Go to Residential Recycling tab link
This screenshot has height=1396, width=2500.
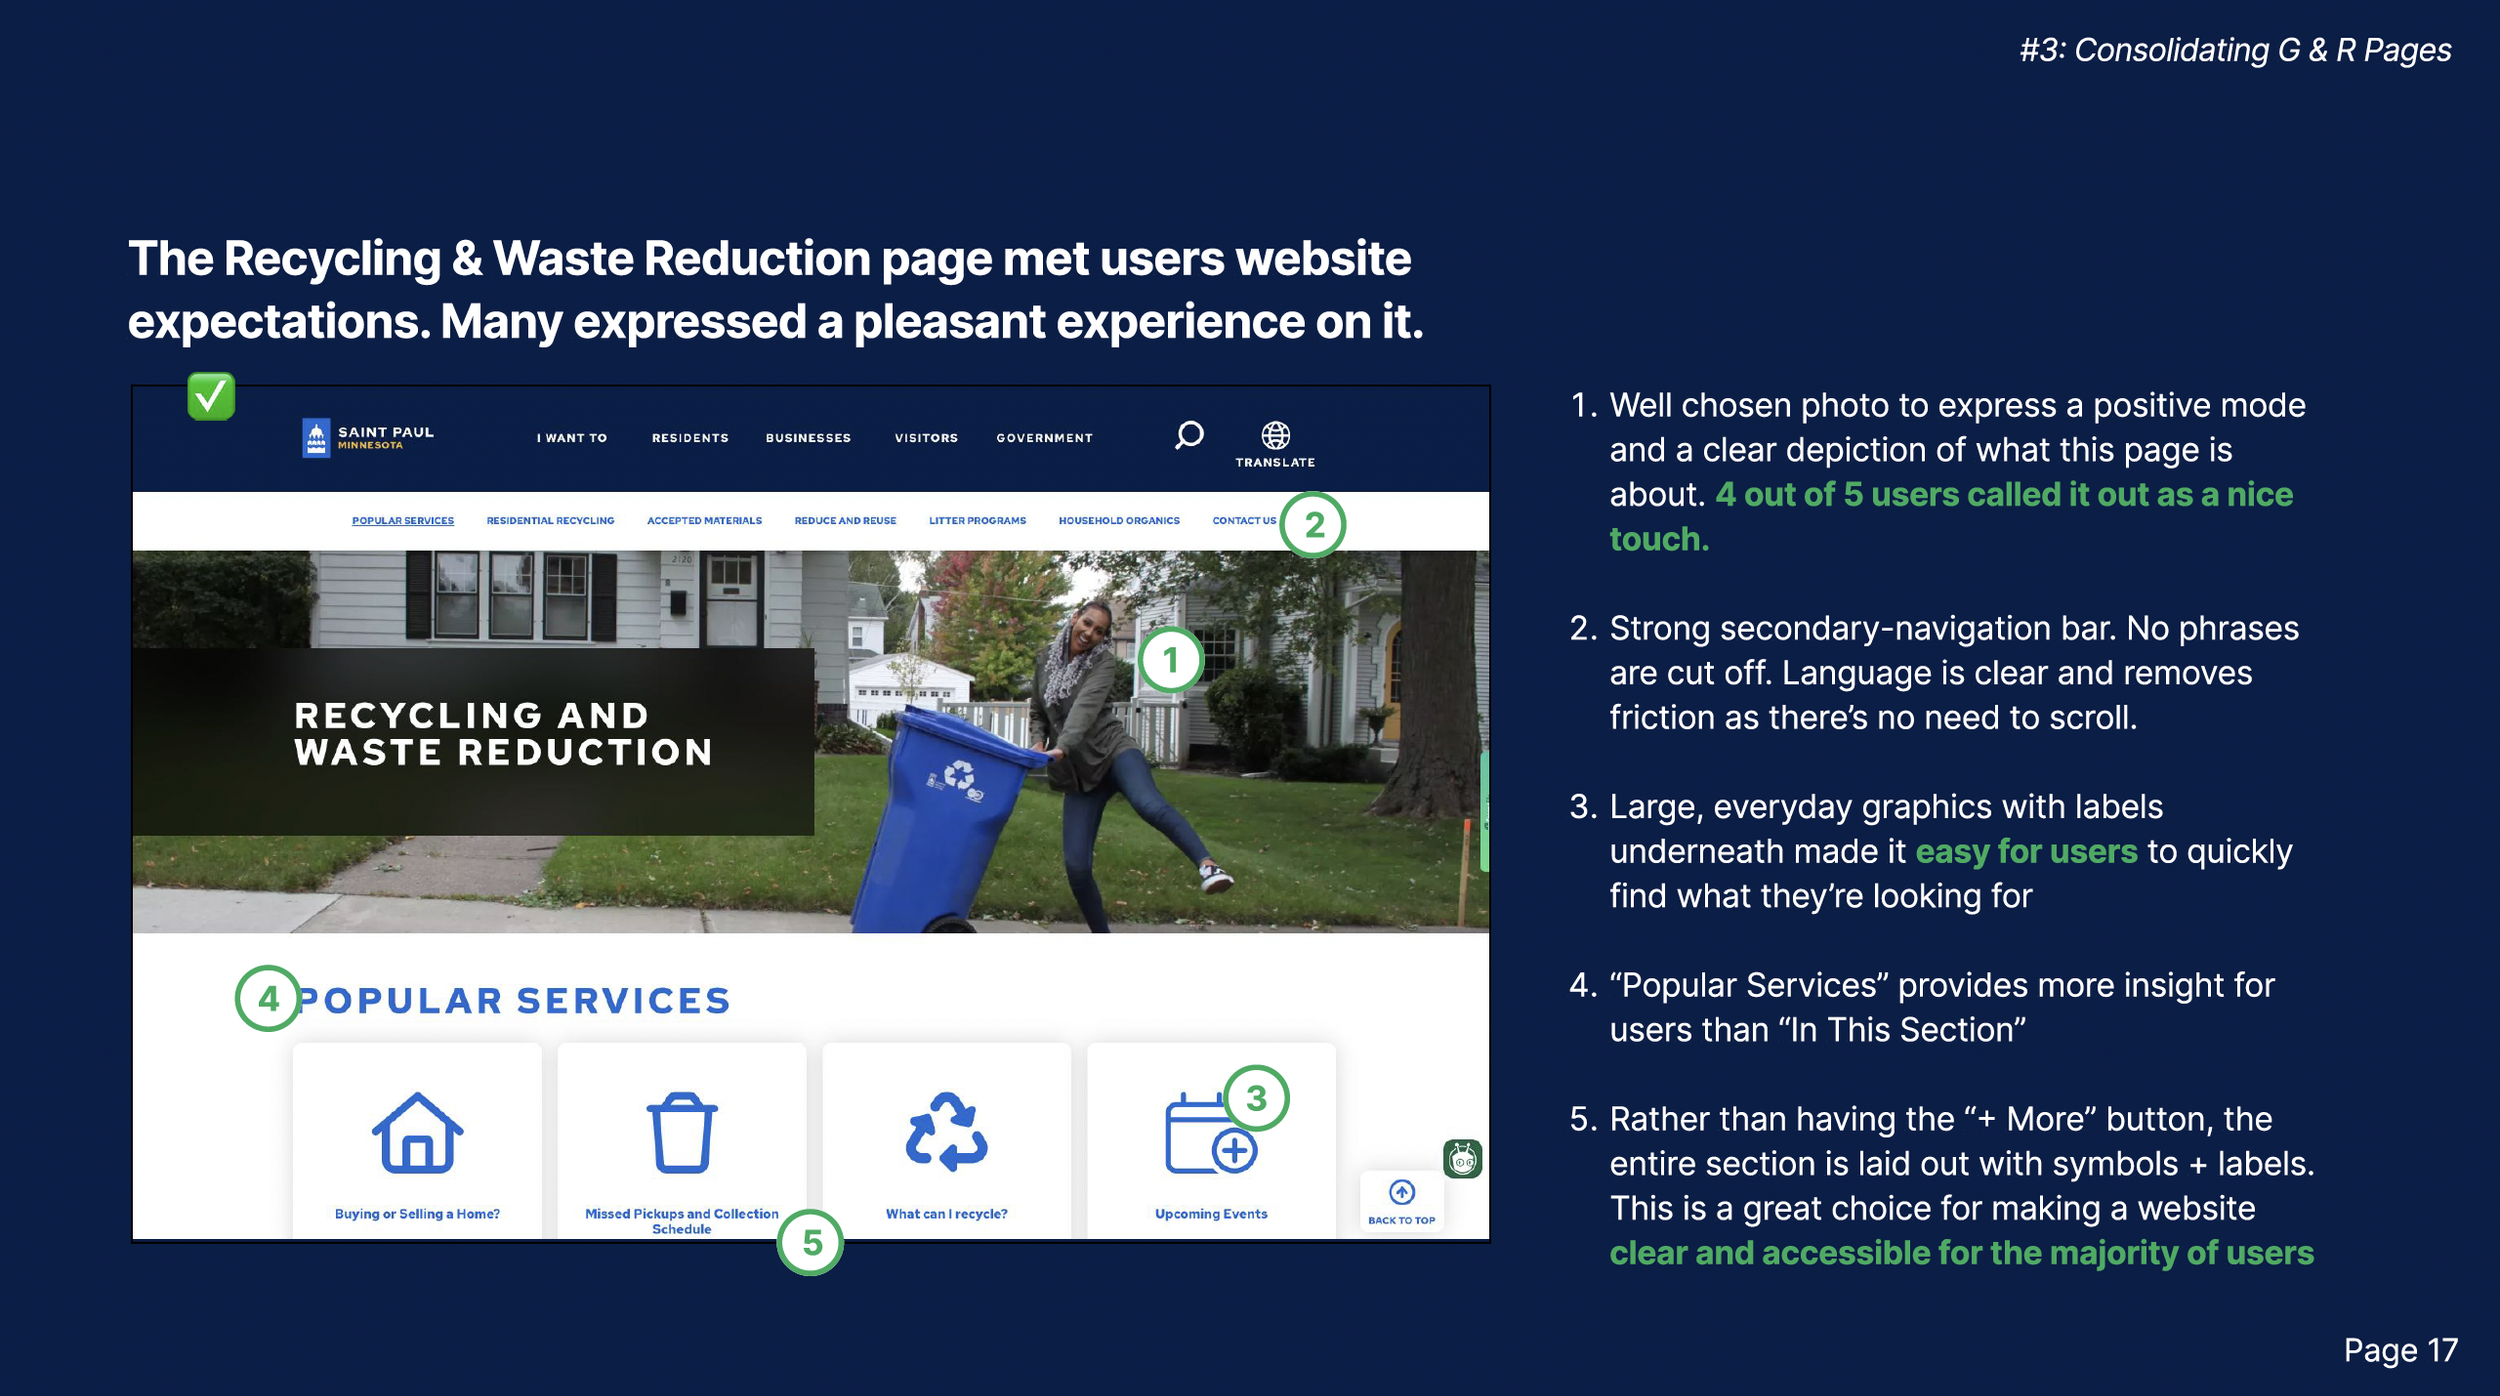(550, 521)
